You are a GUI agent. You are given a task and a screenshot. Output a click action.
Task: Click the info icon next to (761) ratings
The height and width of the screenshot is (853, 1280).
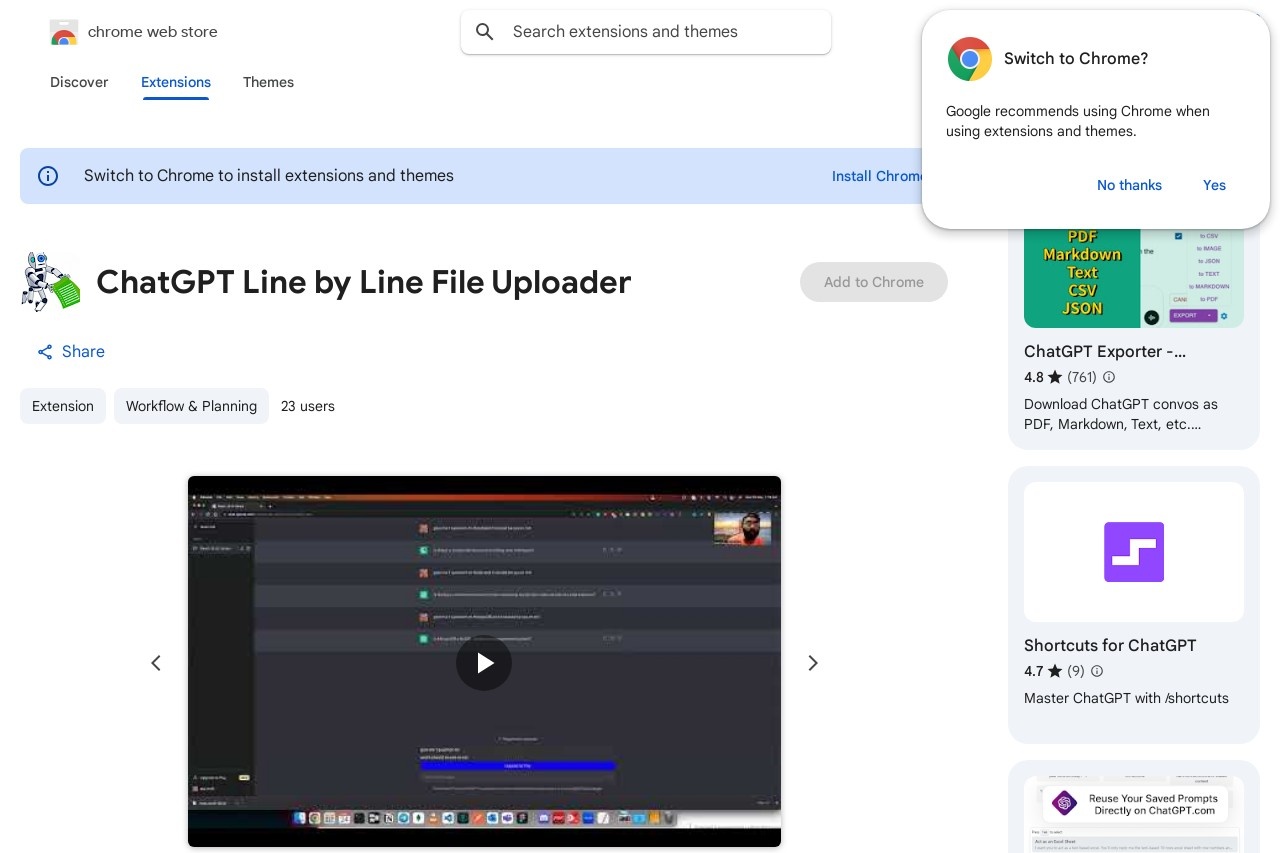click(x=1109, y=377)
